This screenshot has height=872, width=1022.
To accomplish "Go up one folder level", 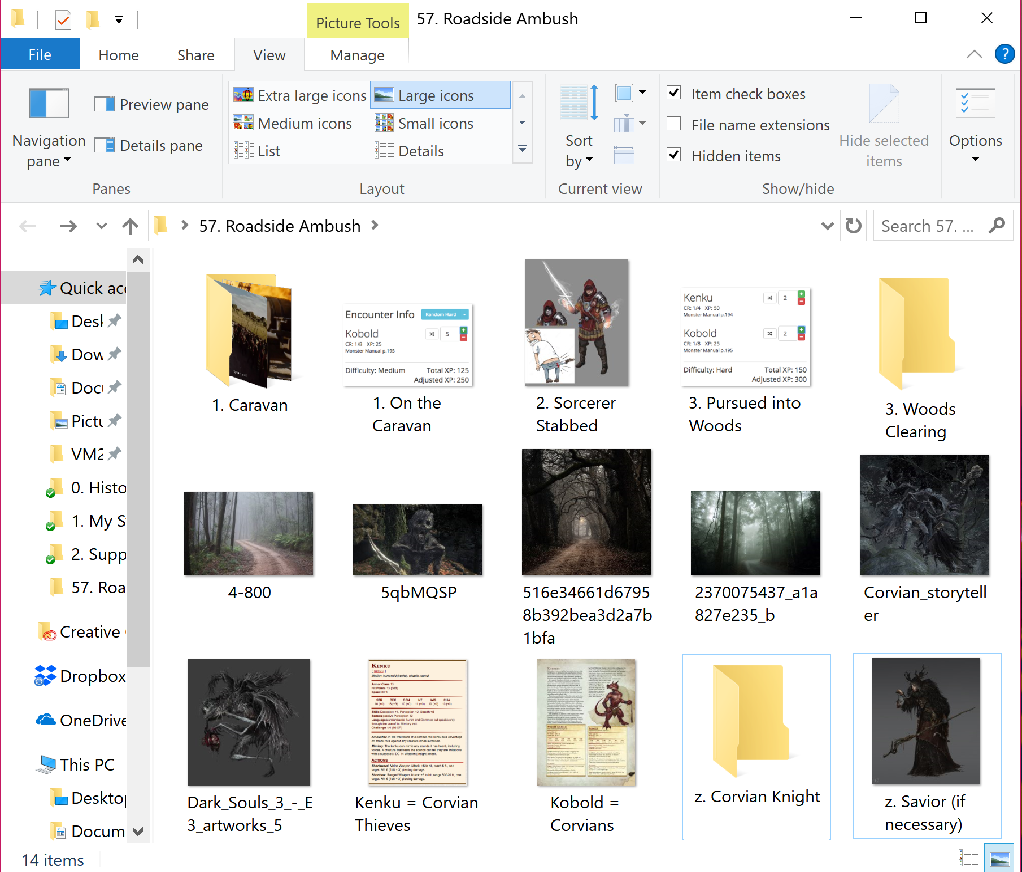I will coord(130,226).
